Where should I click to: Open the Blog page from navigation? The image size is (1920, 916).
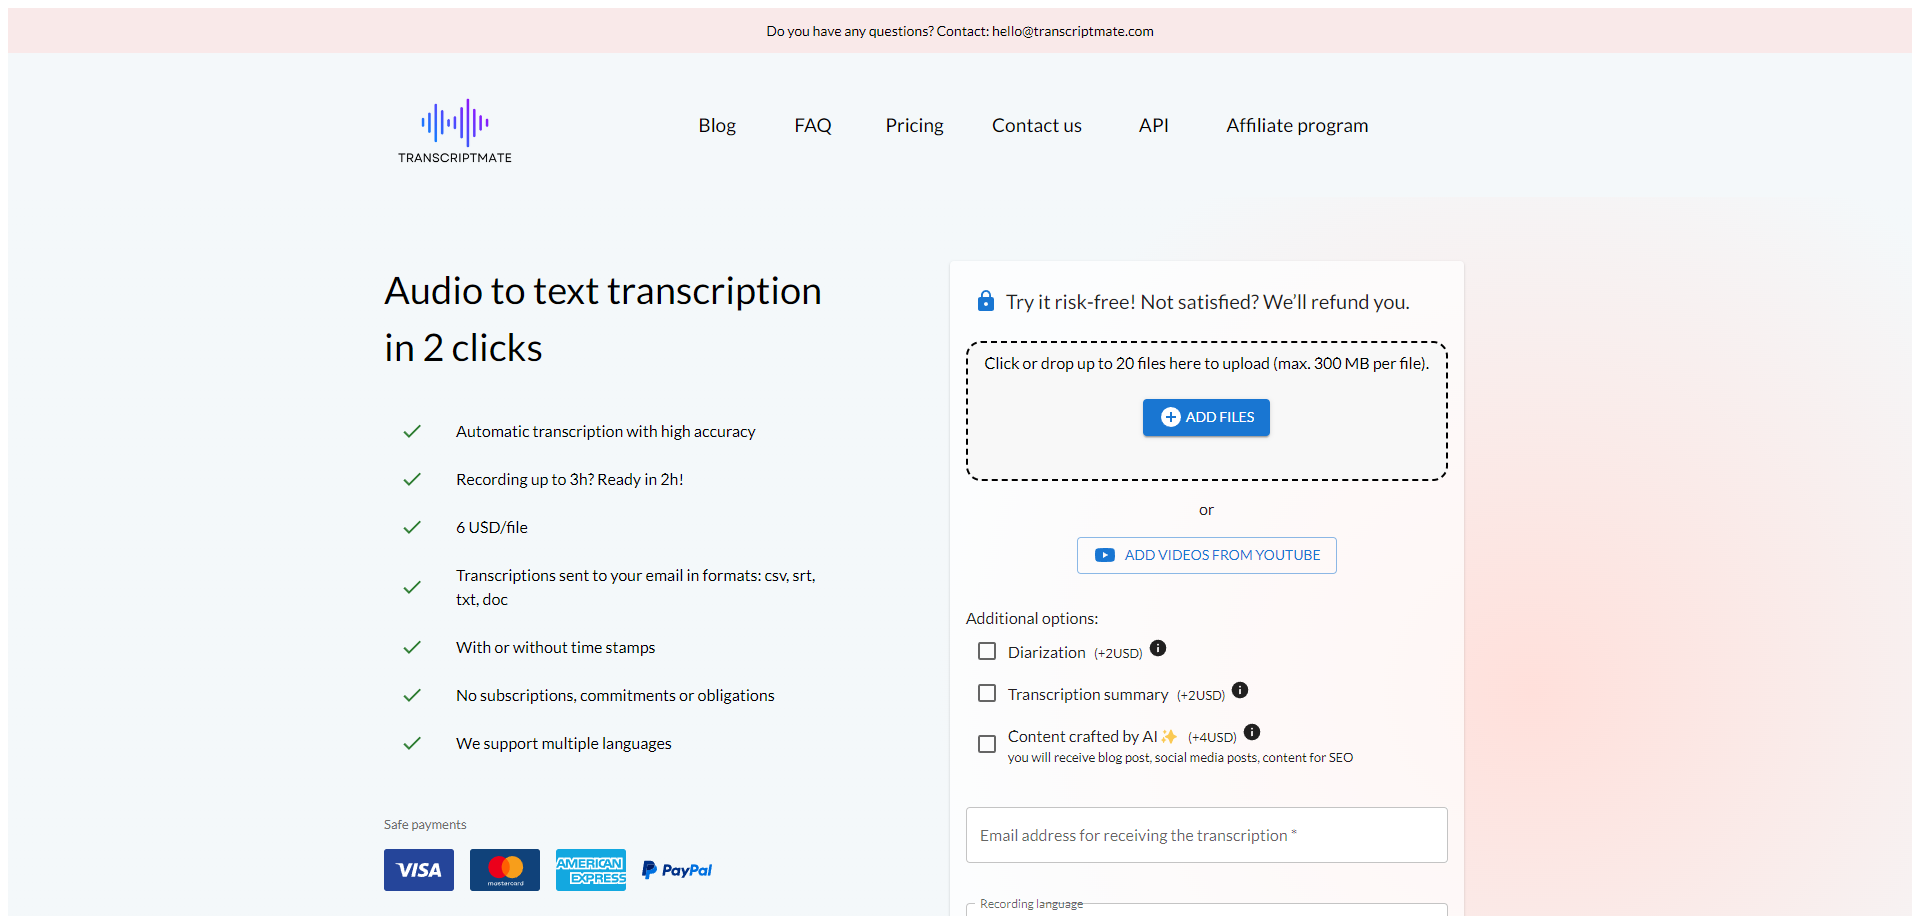pyautogui.click(x=717, y=125)
